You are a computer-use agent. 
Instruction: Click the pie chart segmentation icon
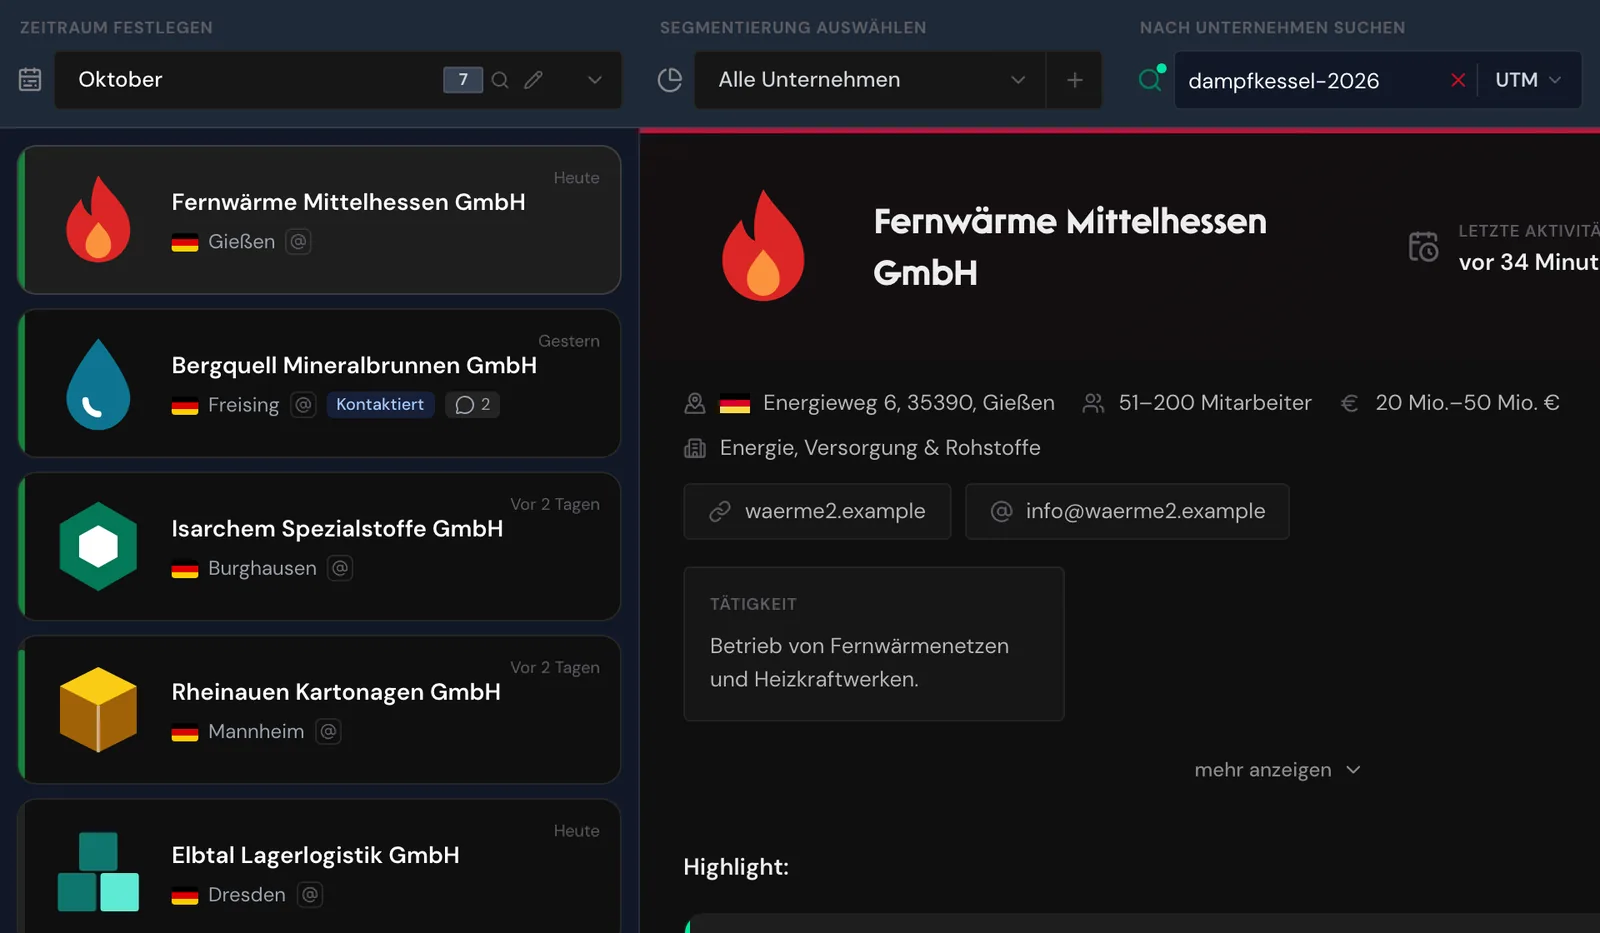(670, 80)
